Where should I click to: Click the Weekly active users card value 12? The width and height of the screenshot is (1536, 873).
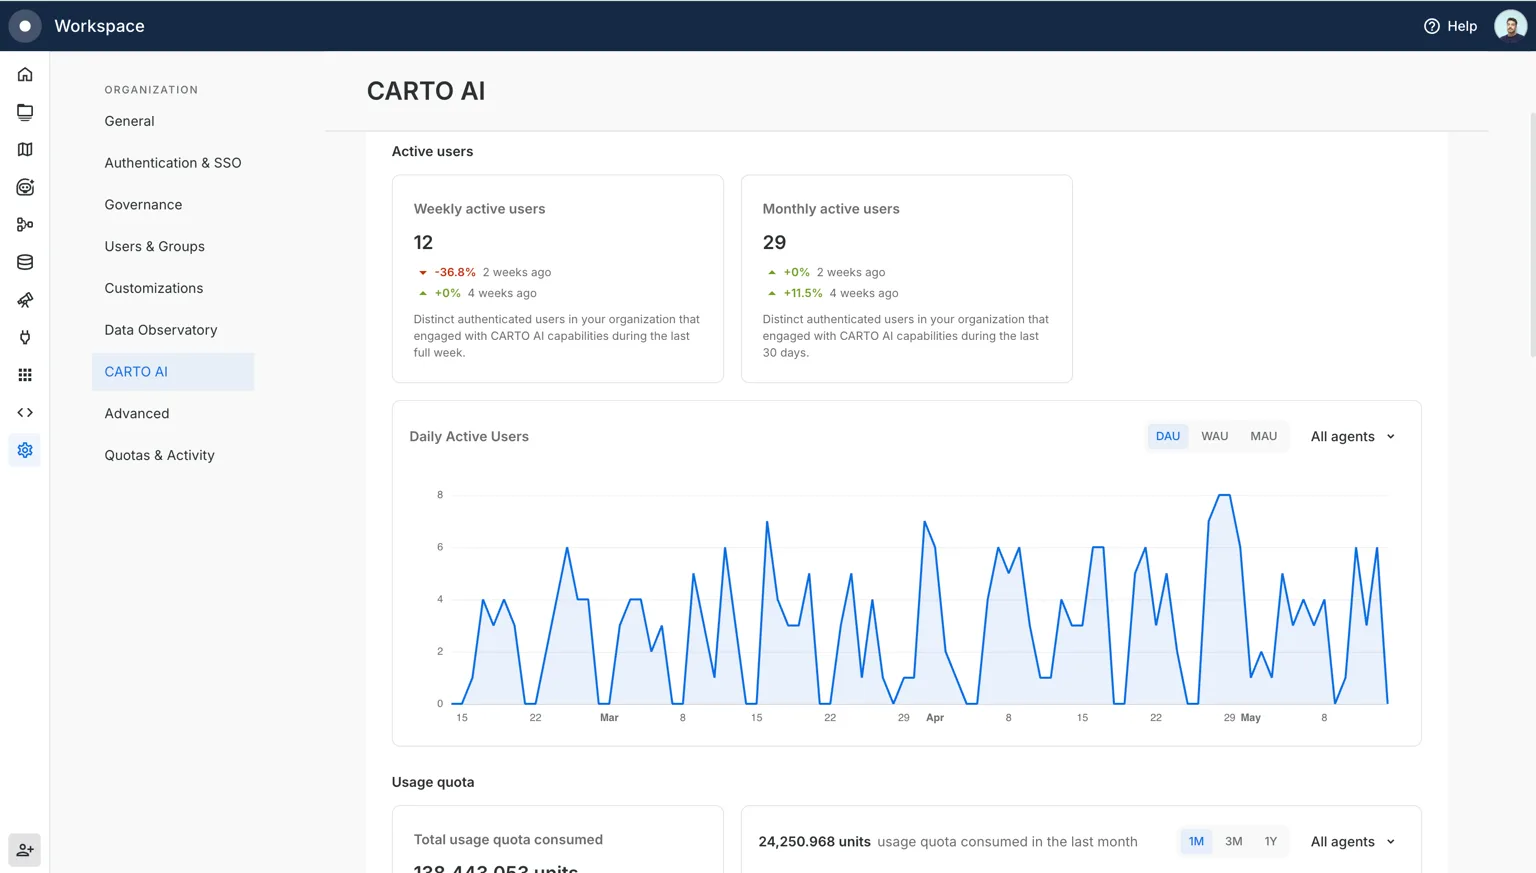(x=423, y=242)
